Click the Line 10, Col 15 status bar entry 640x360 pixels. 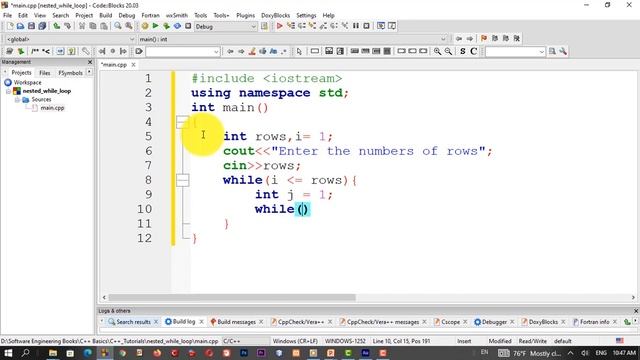click(401, 341)
